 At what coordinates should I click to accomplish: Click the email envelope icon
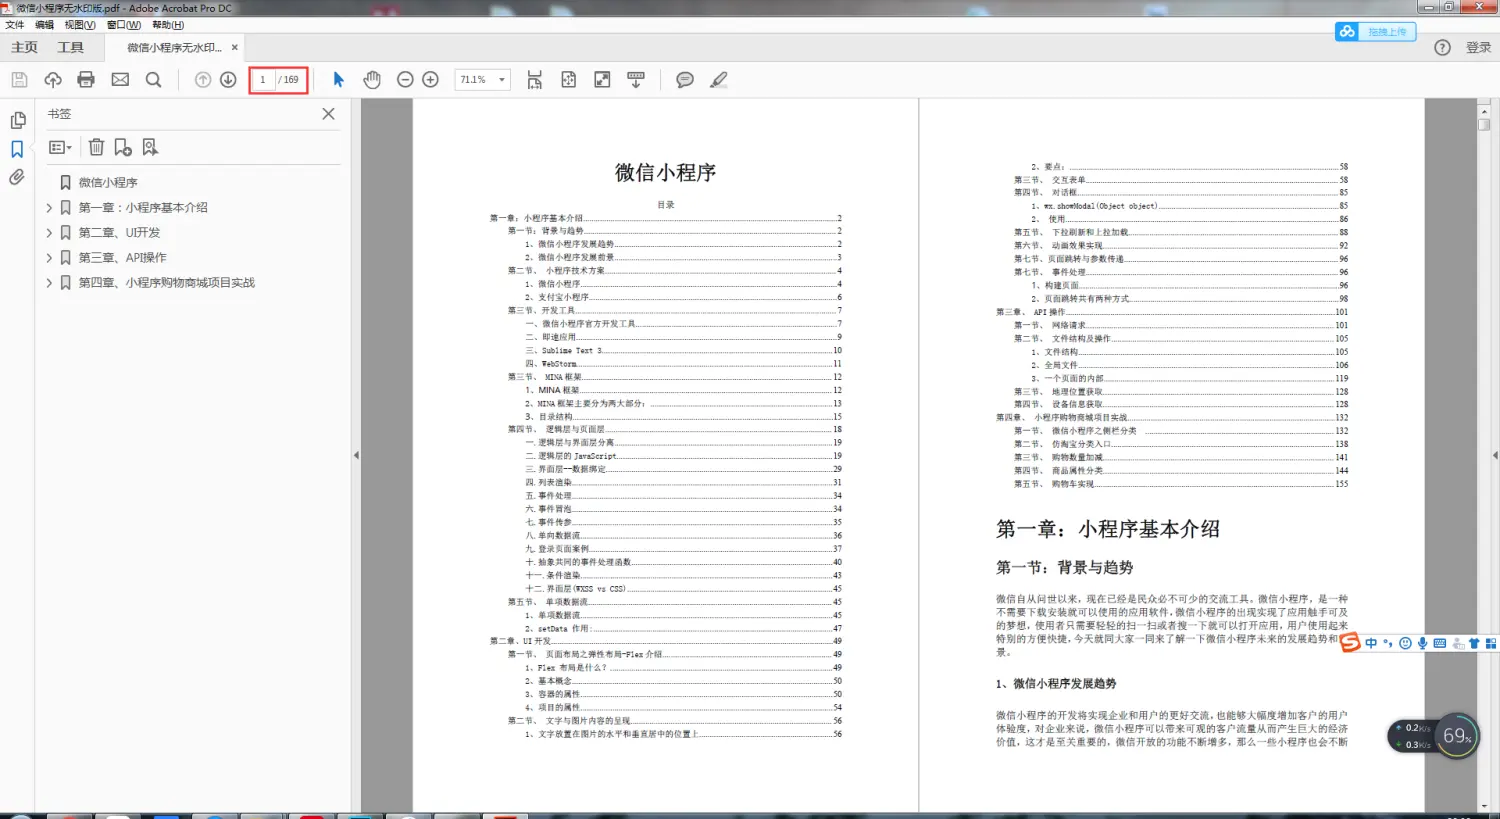pos(120,80)
